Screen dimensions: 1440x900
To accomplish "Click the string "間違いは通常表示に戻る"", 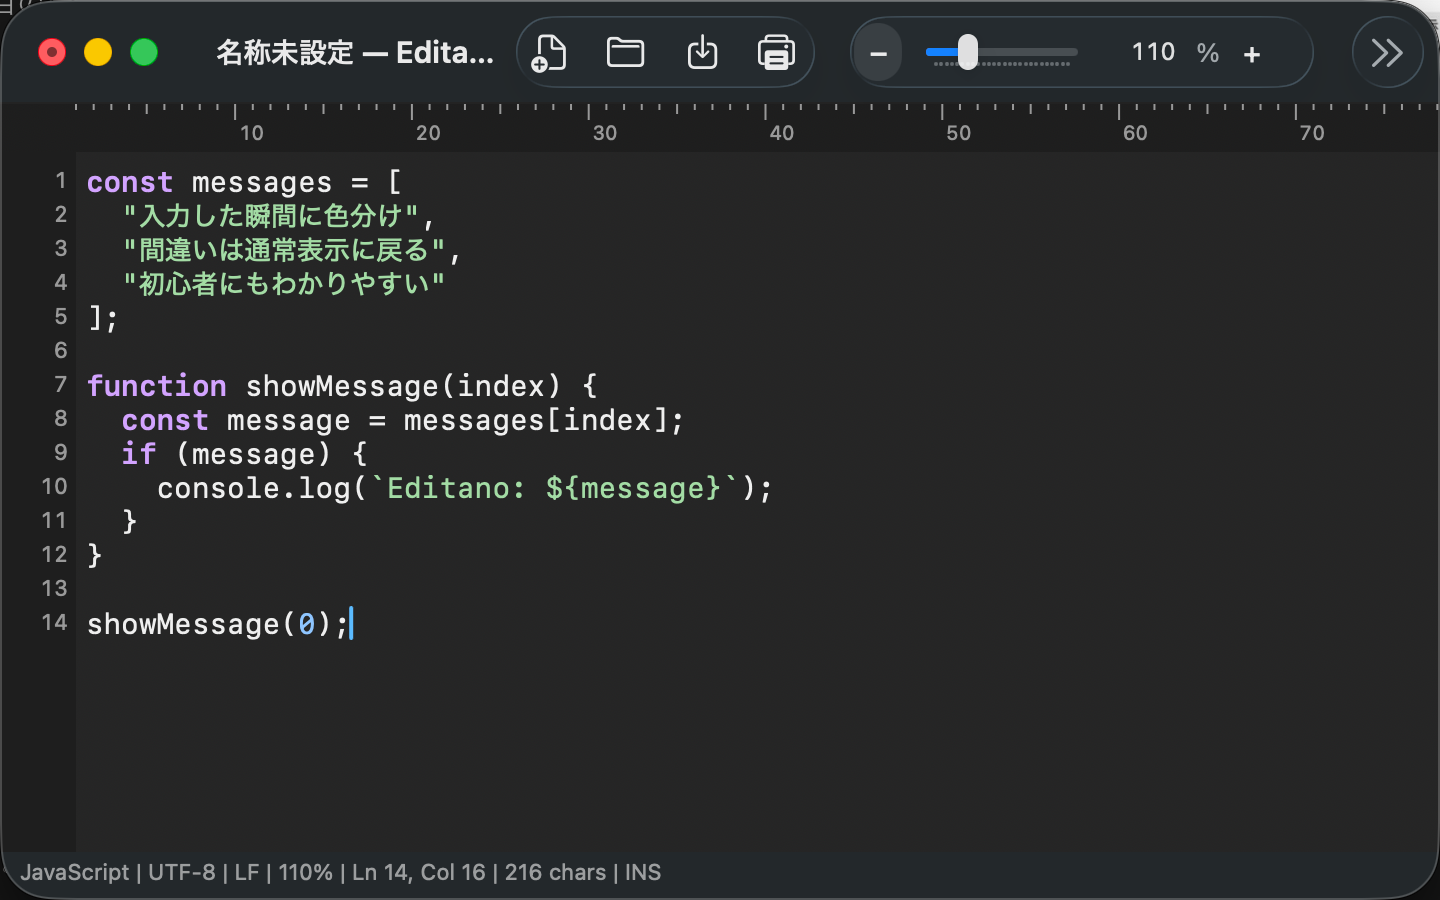I will coord(284,250).
